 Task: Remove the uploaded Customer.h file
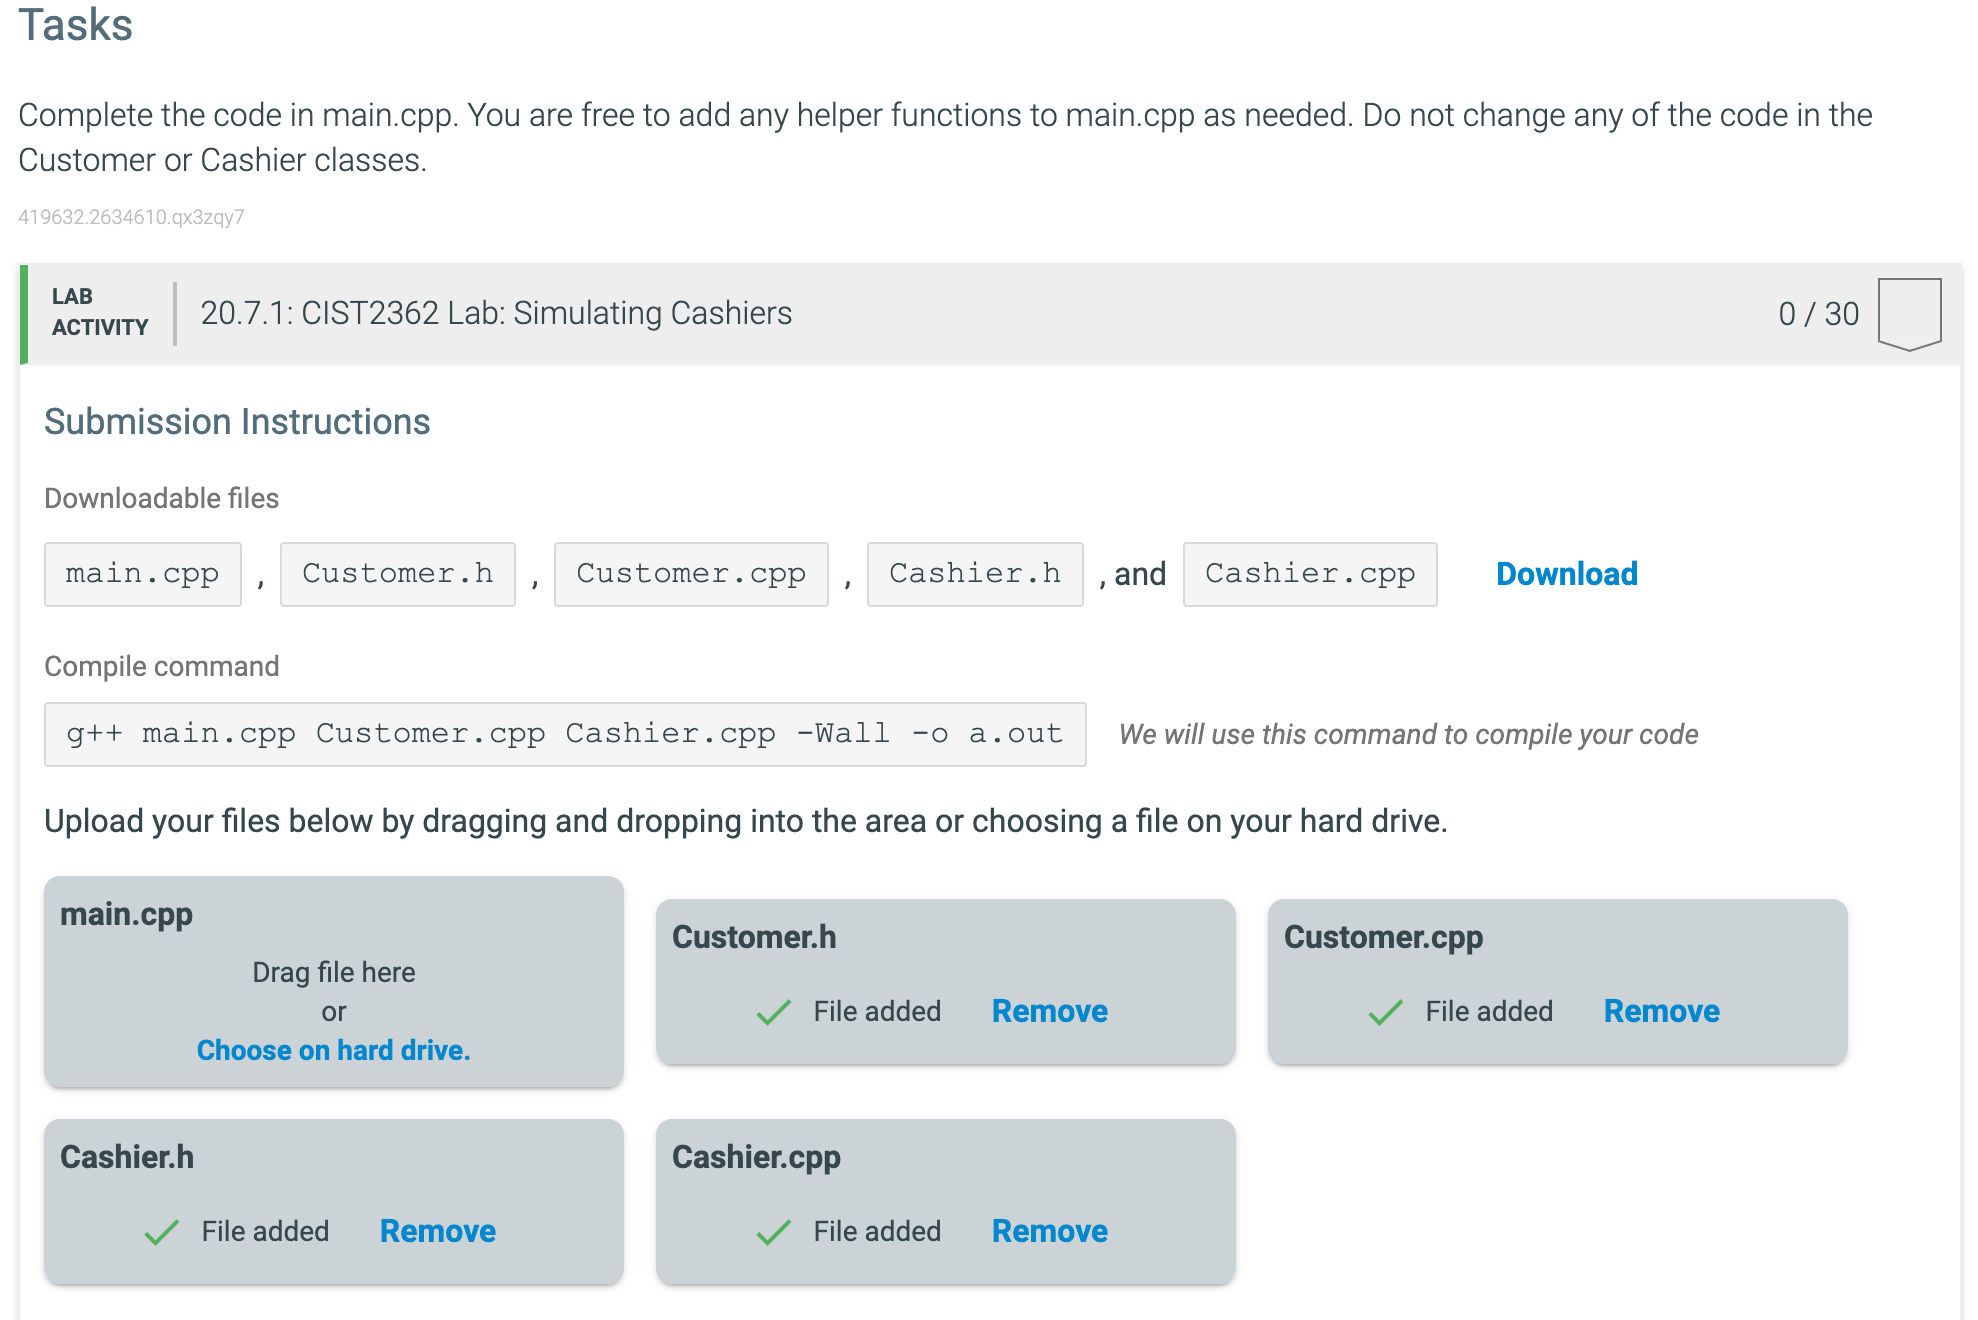(x=1049, y=1011)
